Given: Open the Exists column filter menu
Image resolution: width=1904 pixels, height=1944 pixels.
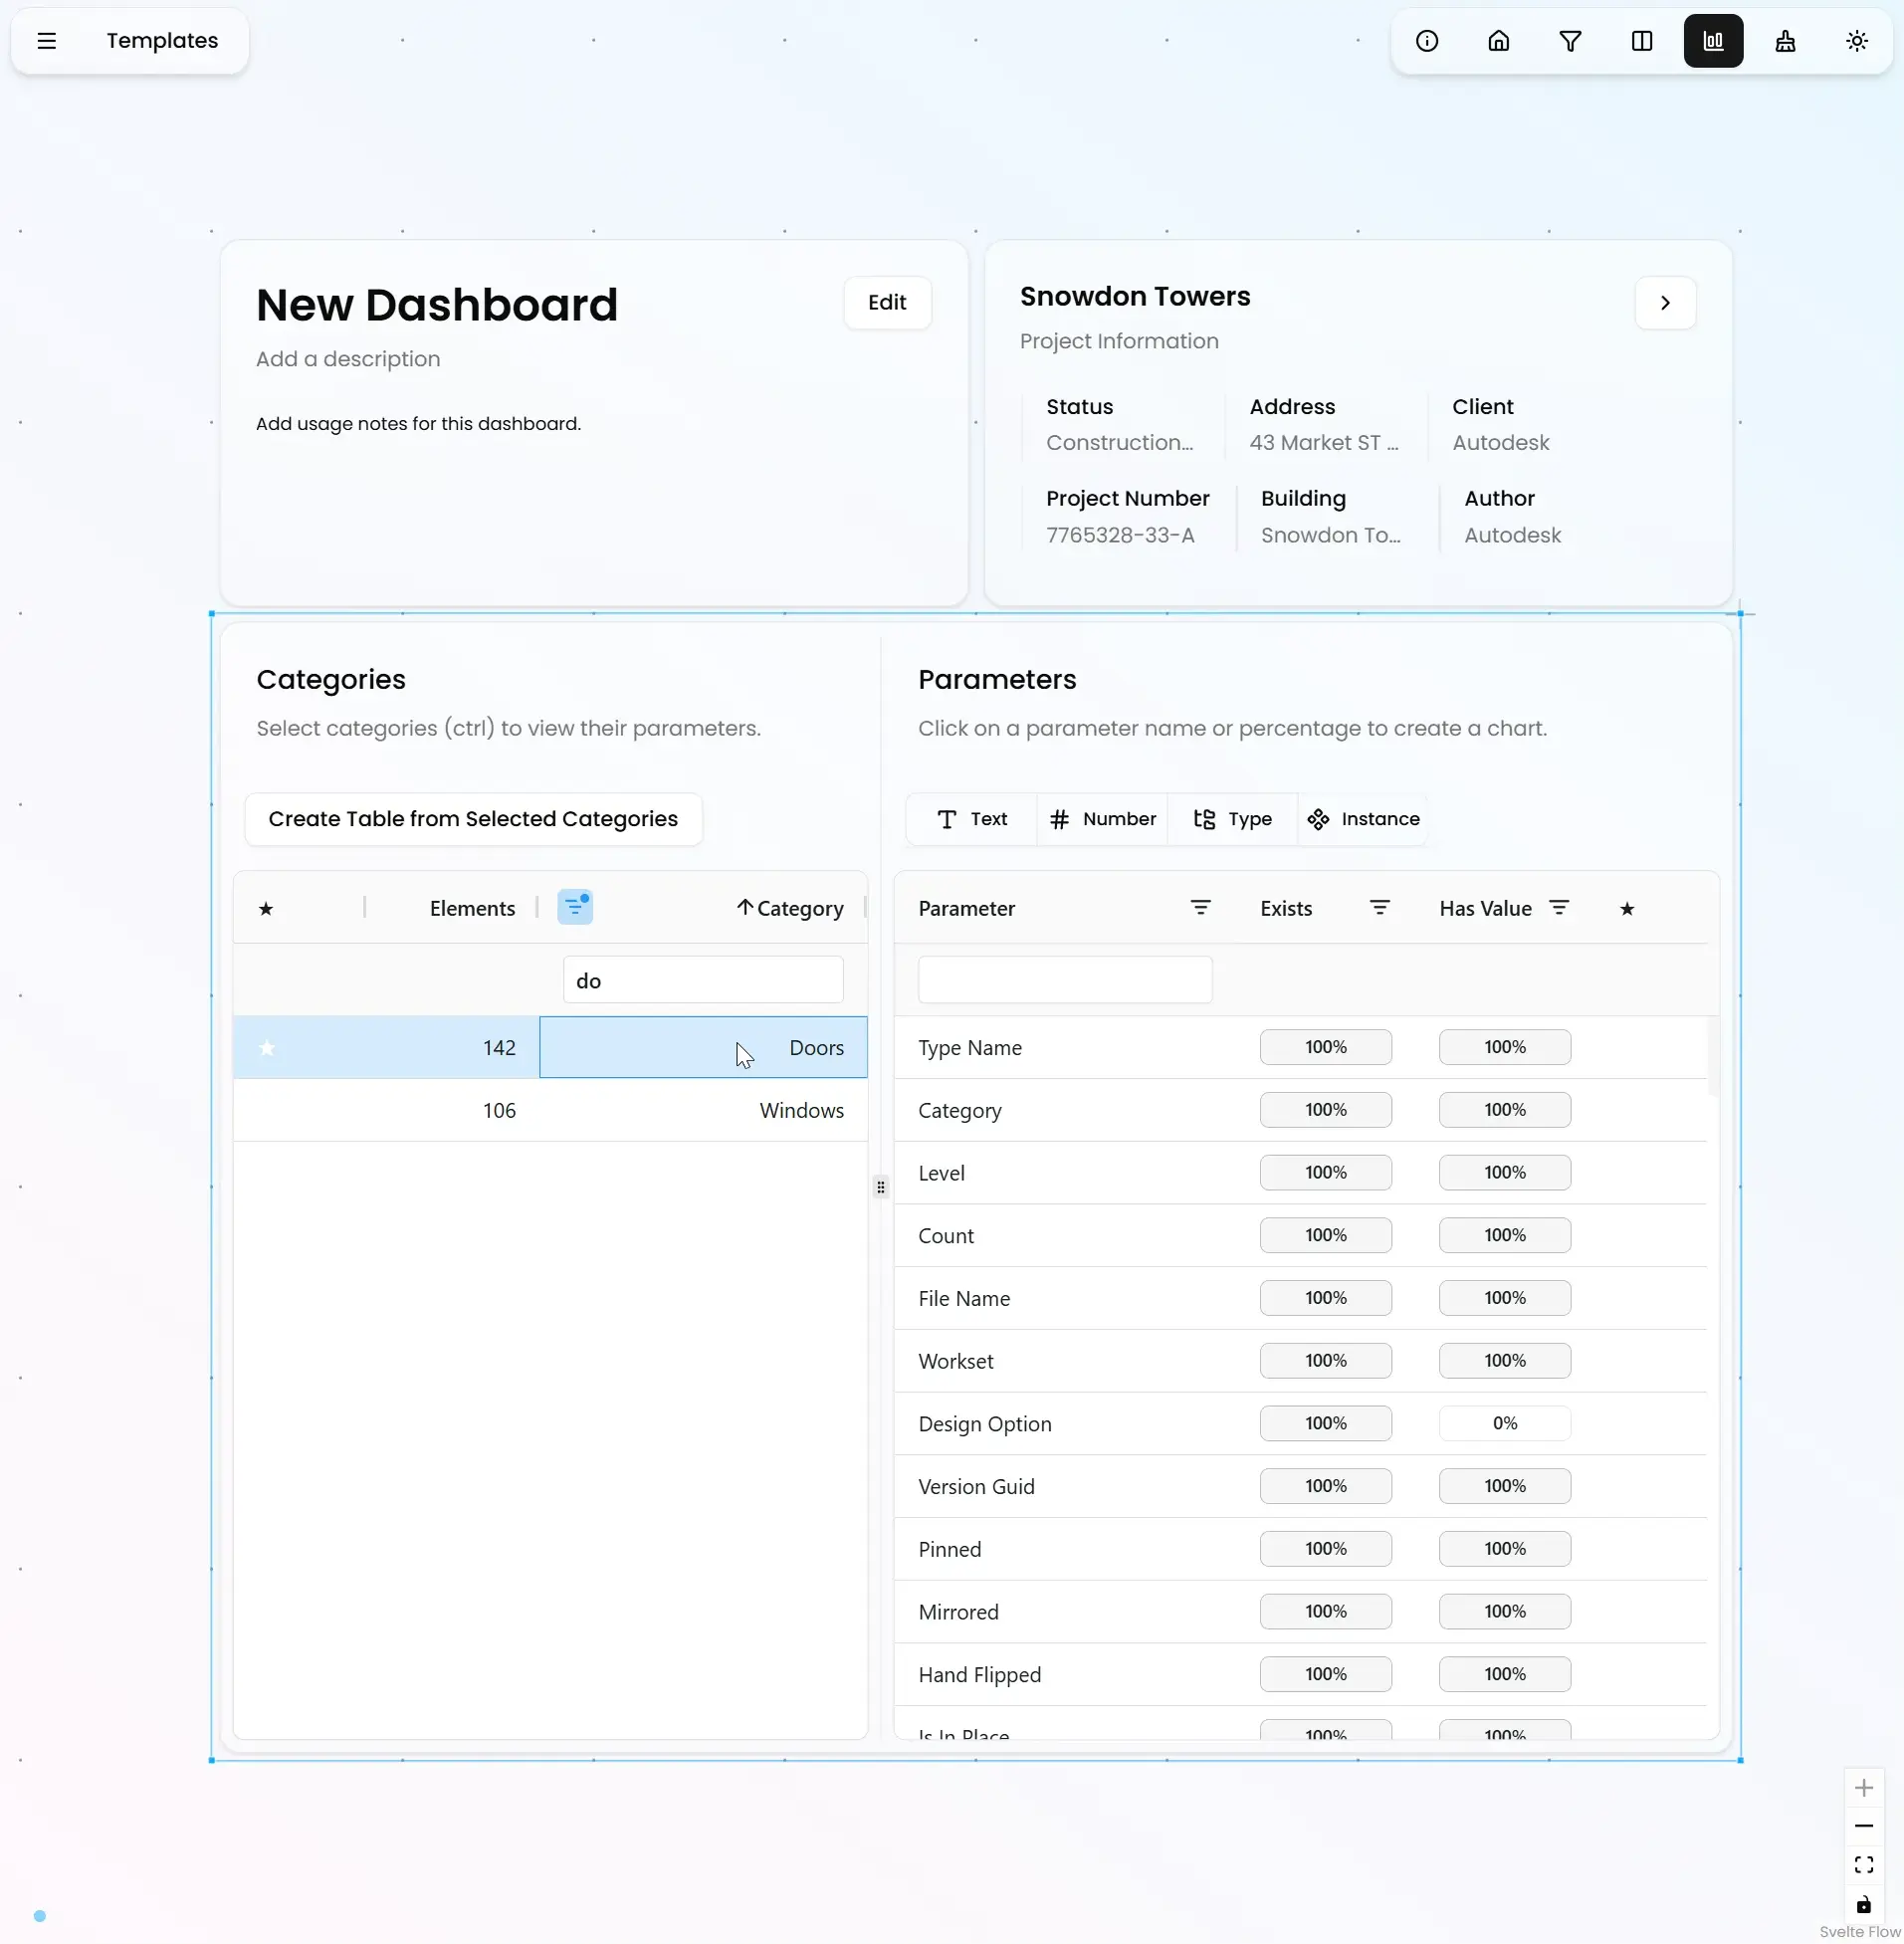Looking at the screenshot, I should (1379, 907).
